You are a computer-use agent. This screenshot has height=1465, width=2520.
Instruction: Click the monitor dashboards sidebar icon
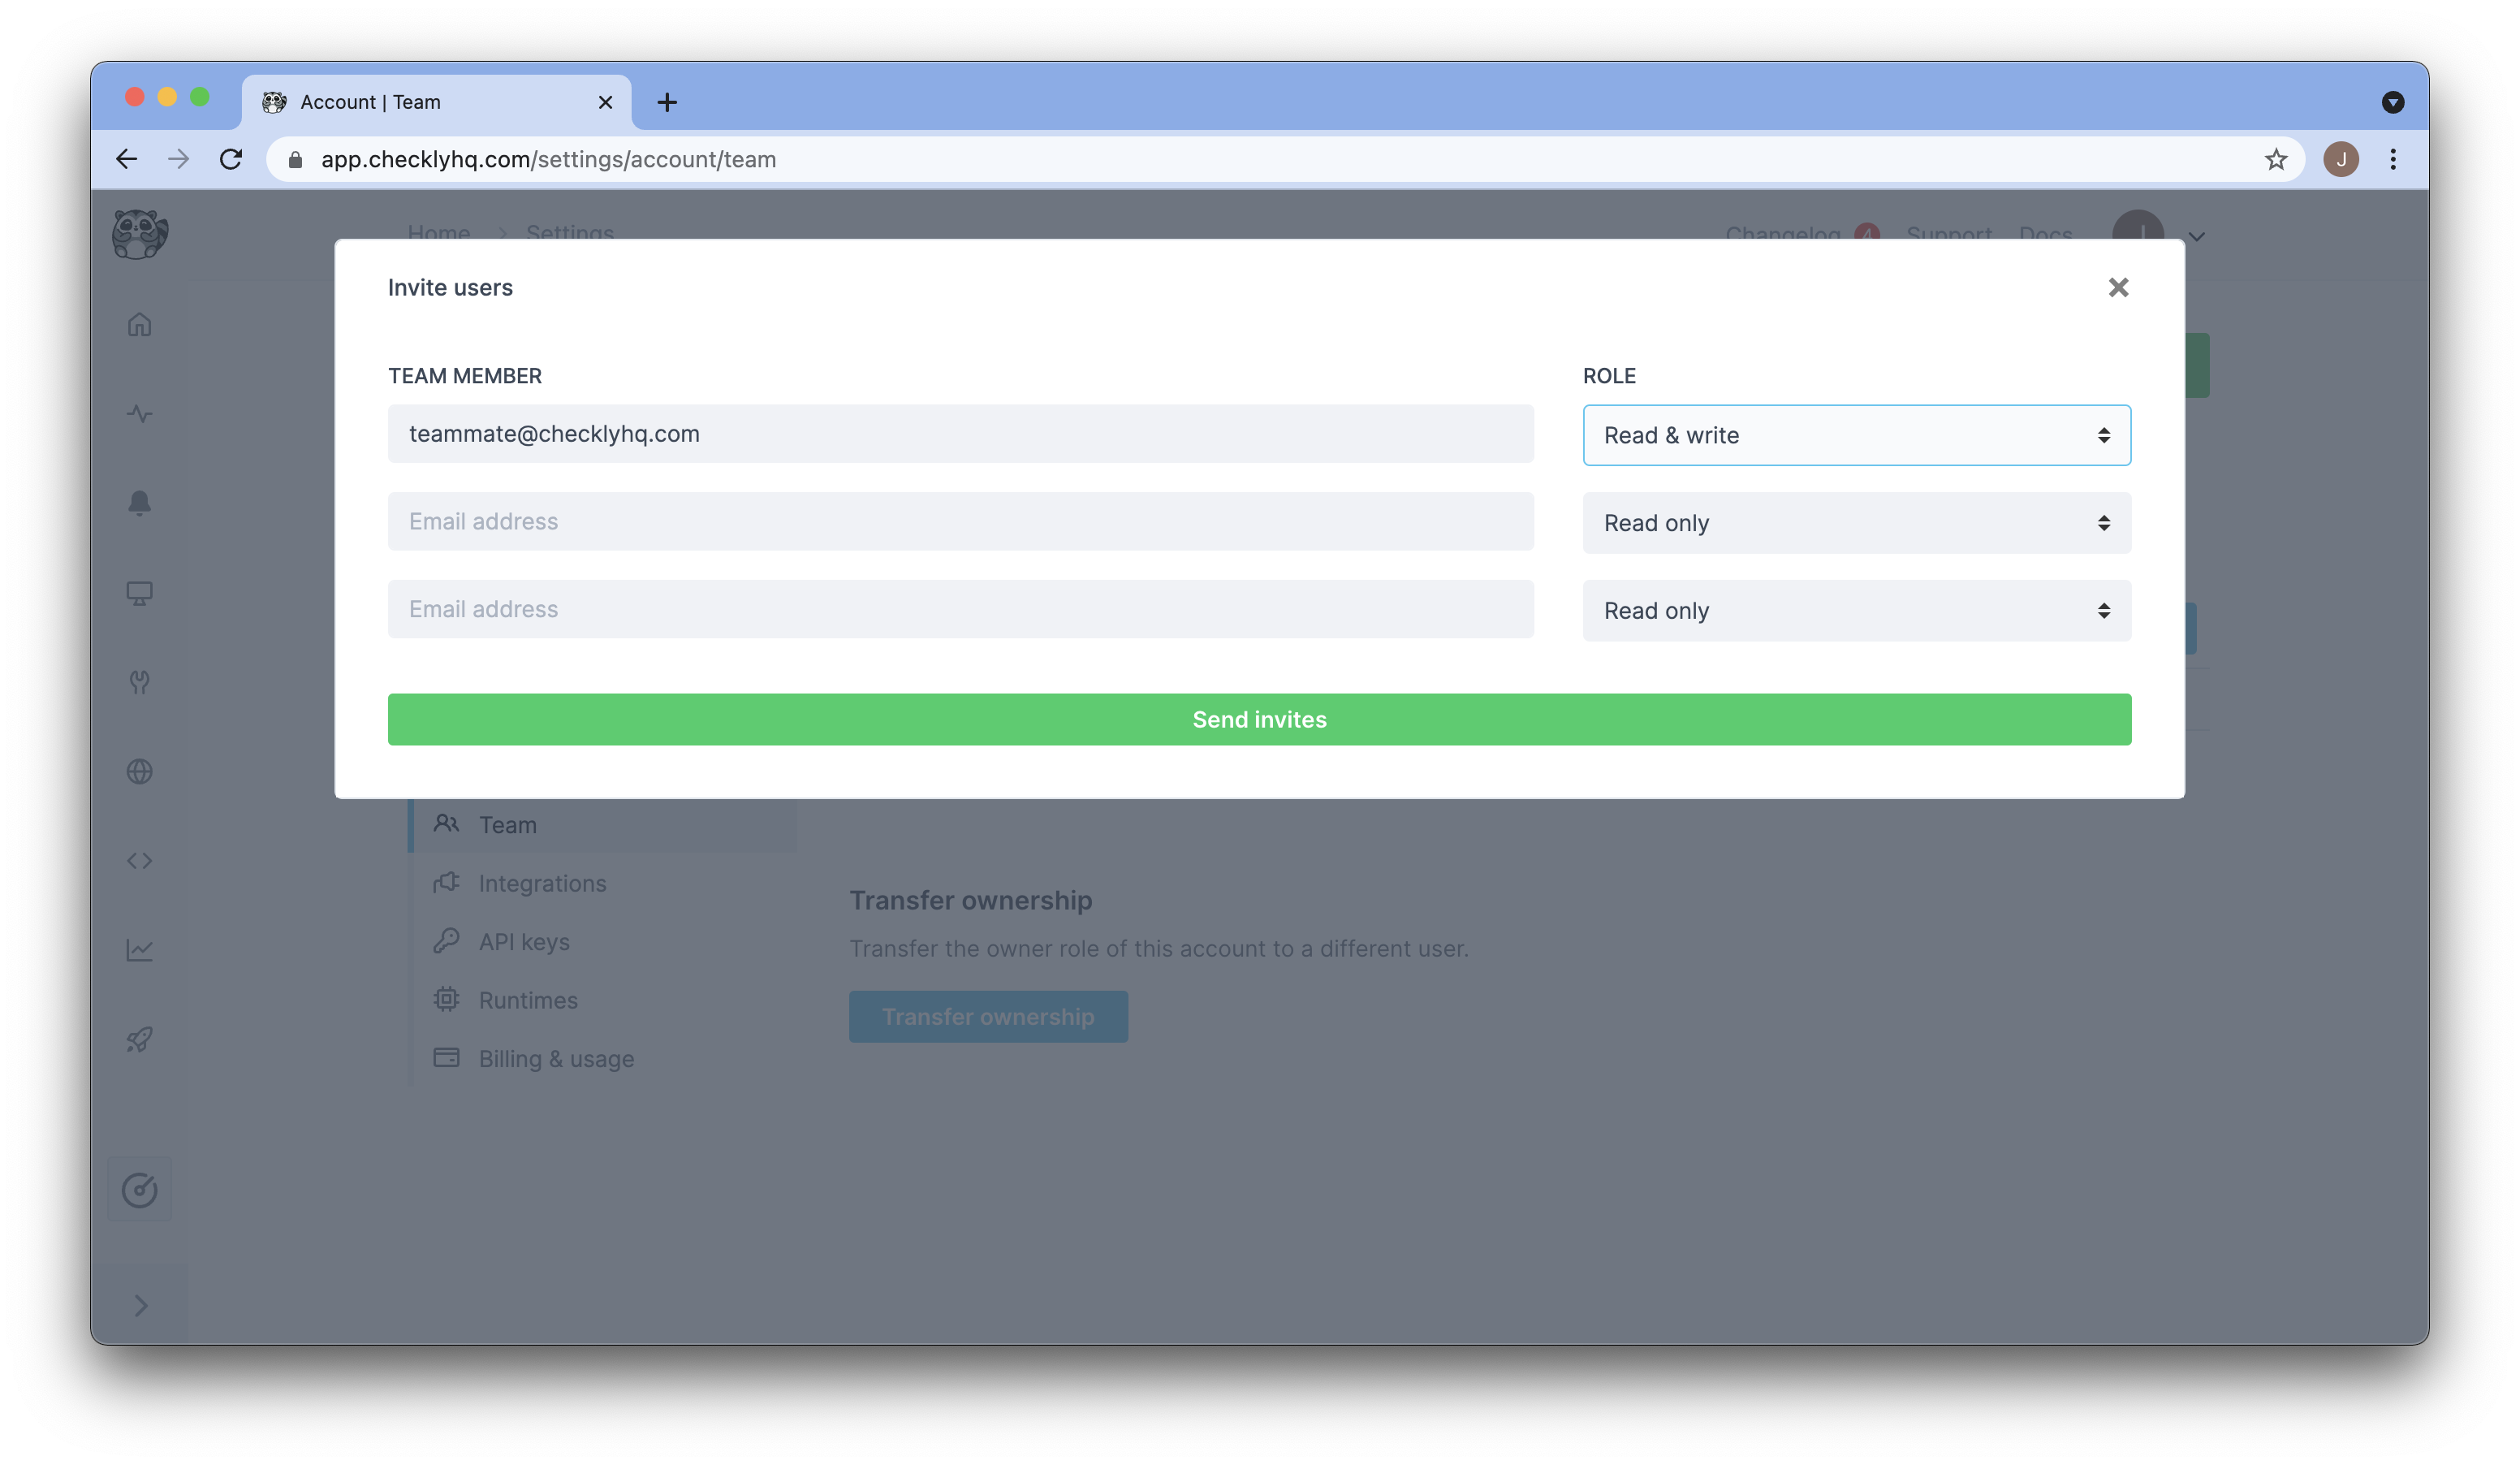pyautogui.click(x=140, y=593)
